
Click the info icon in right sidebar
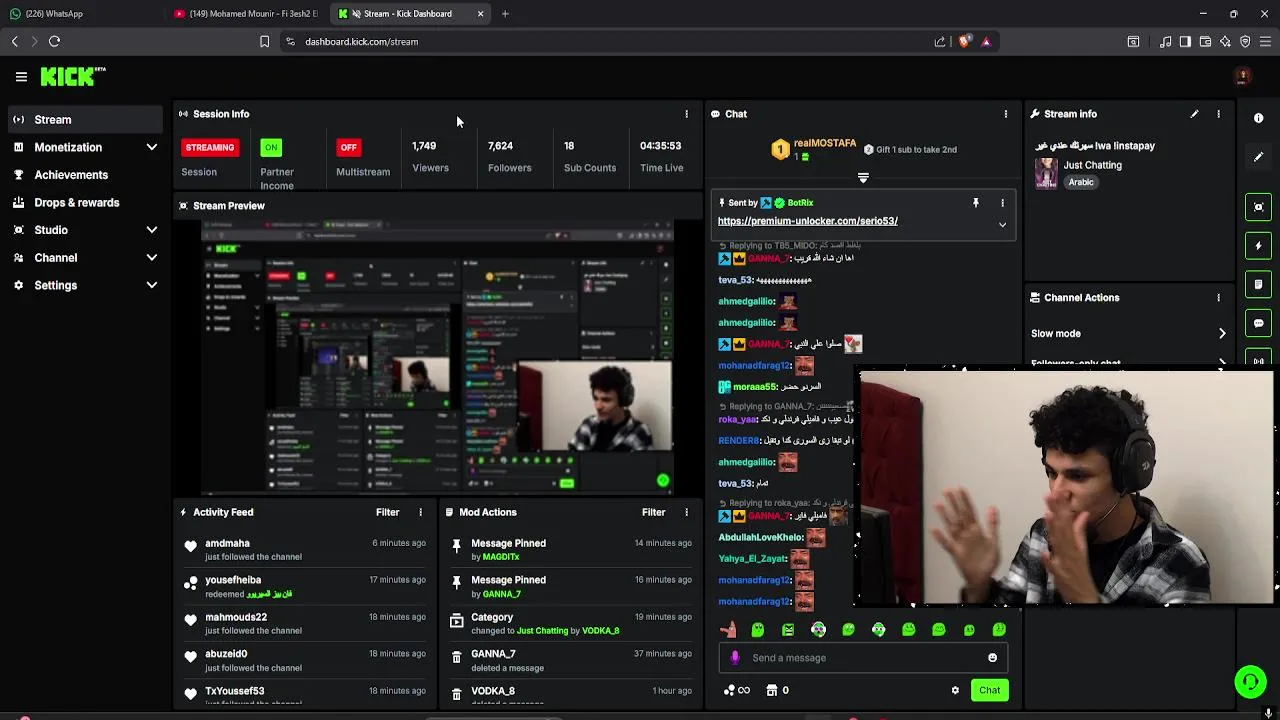(1259, 118)
